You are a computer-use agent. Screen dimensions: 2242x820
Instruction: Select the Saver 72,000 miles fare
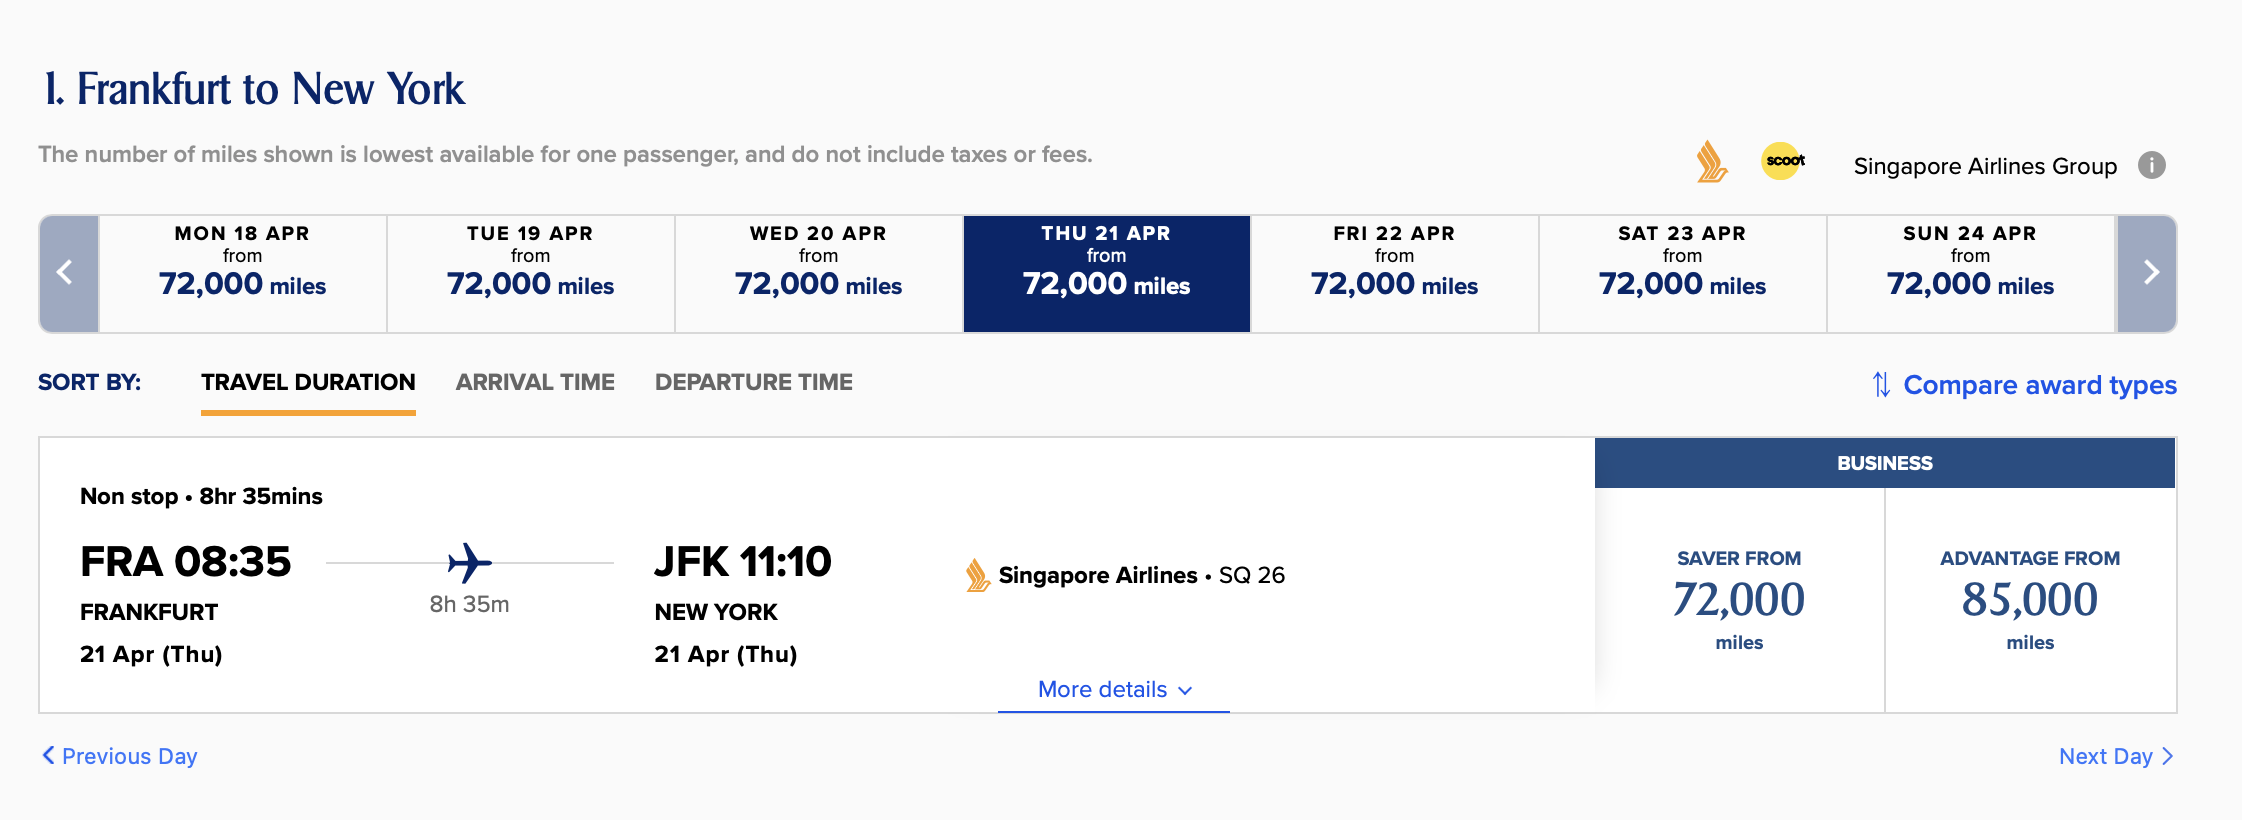point(1739,600)
